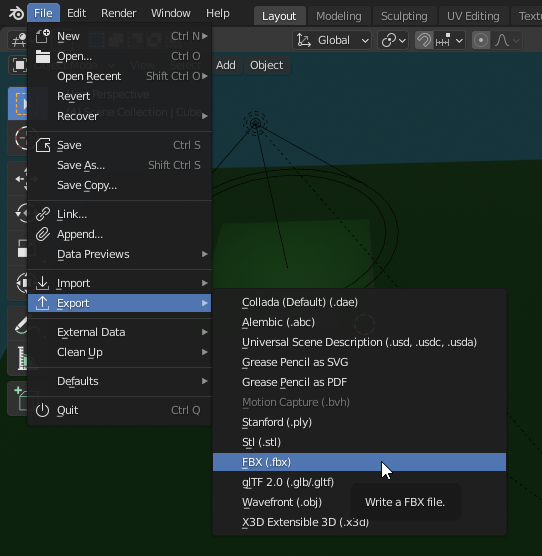Choose Revert in the File menu
The width and height of the screenshot is (542, 556).
tap(119, 96)
